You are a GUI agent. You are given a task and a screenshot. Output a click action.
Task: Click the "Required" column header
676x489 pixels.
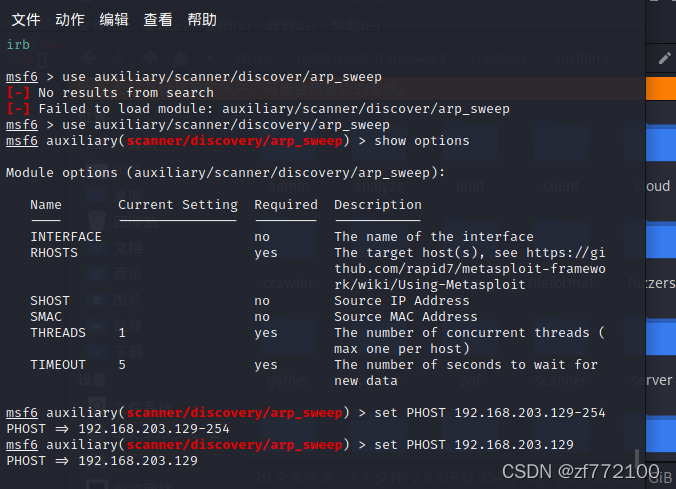pos(286,205)
